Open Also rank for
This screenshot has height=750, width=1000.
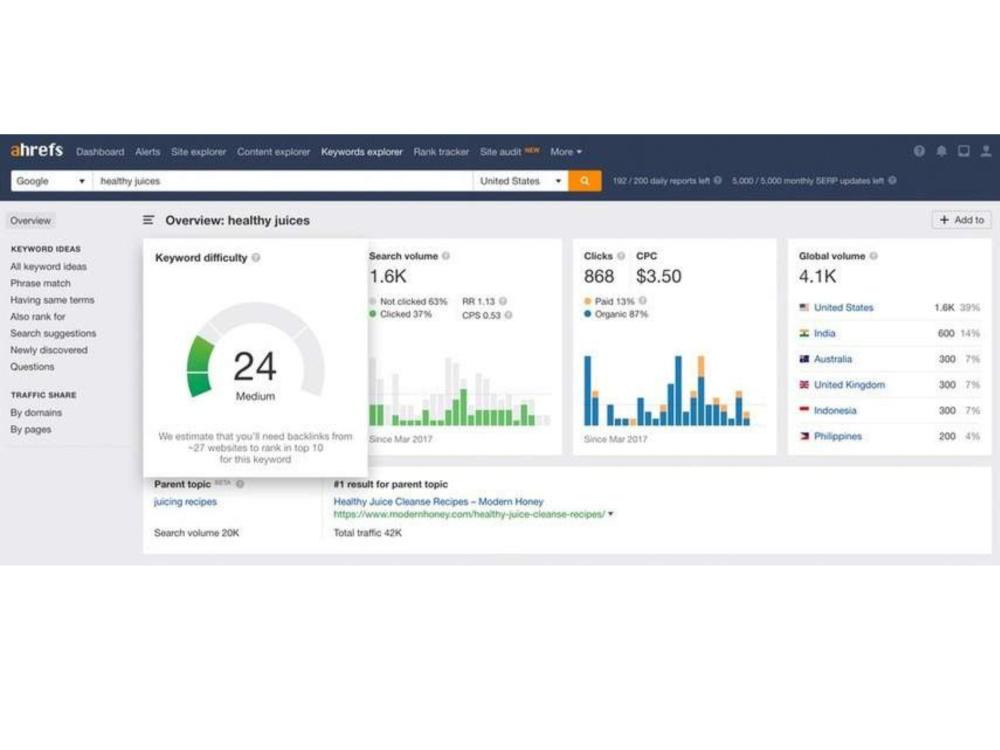tap(38, 316)
